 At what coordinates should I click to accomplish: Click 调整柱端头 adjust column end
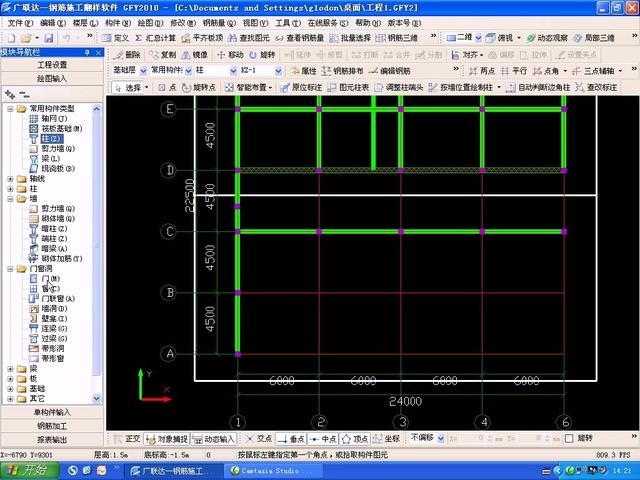pos(399,87)
